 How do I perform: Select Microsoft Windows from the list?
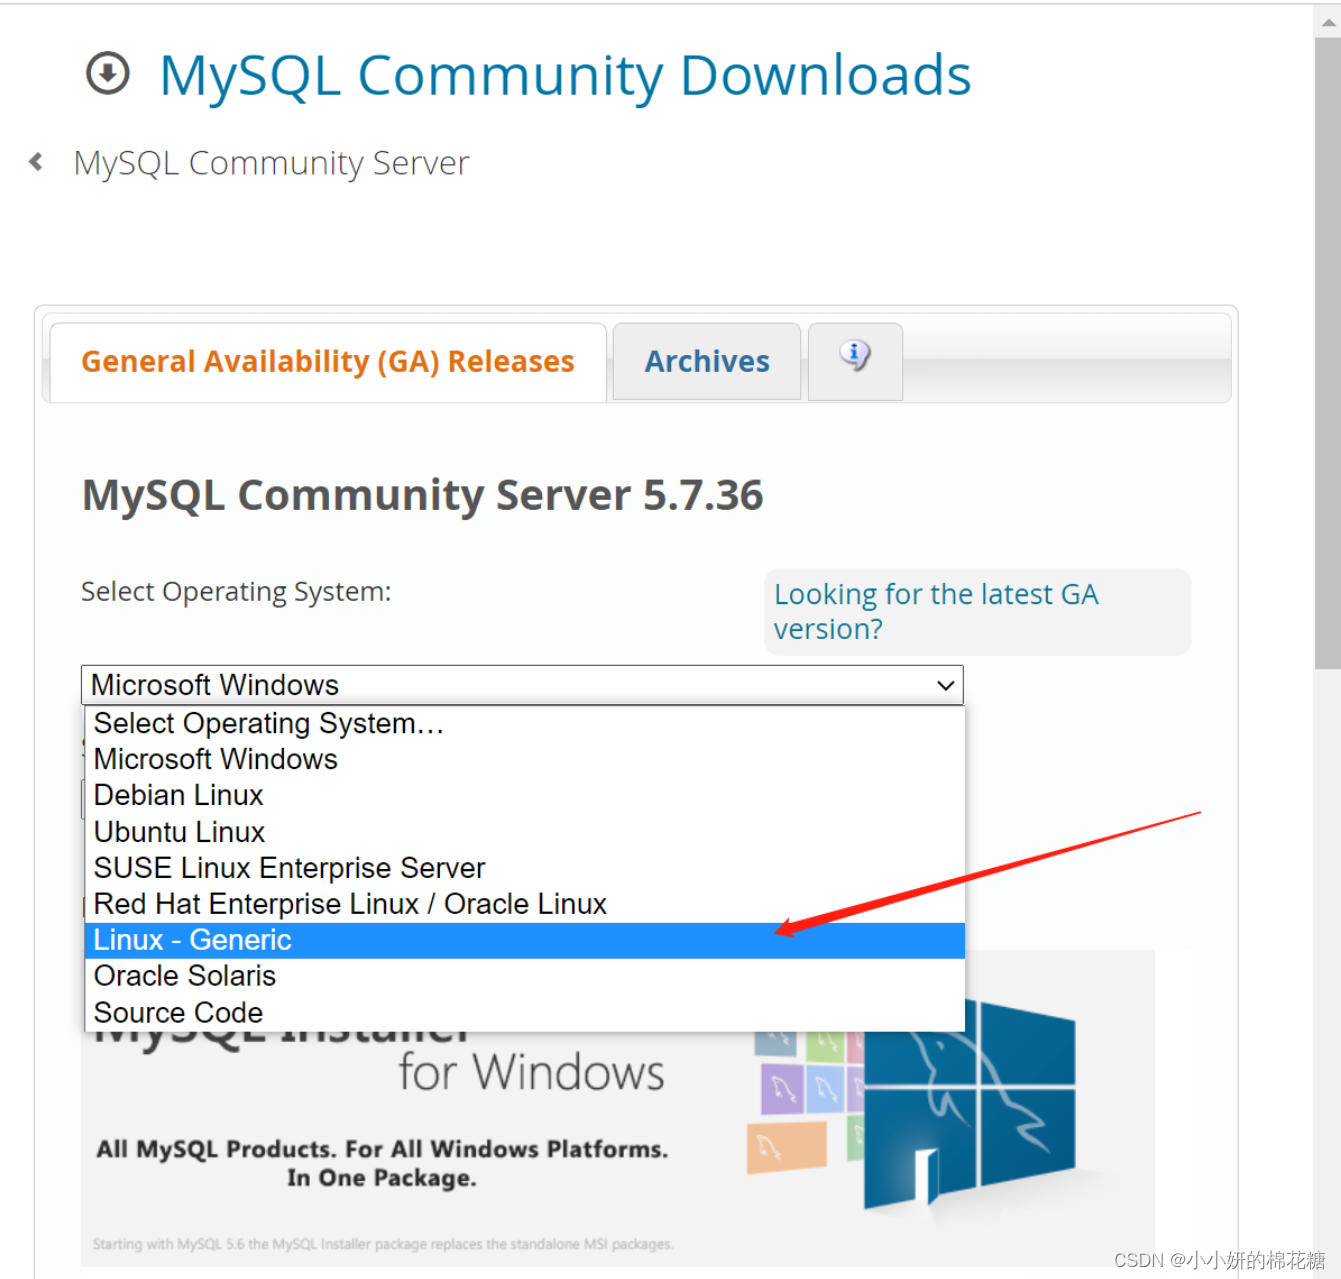525,759
